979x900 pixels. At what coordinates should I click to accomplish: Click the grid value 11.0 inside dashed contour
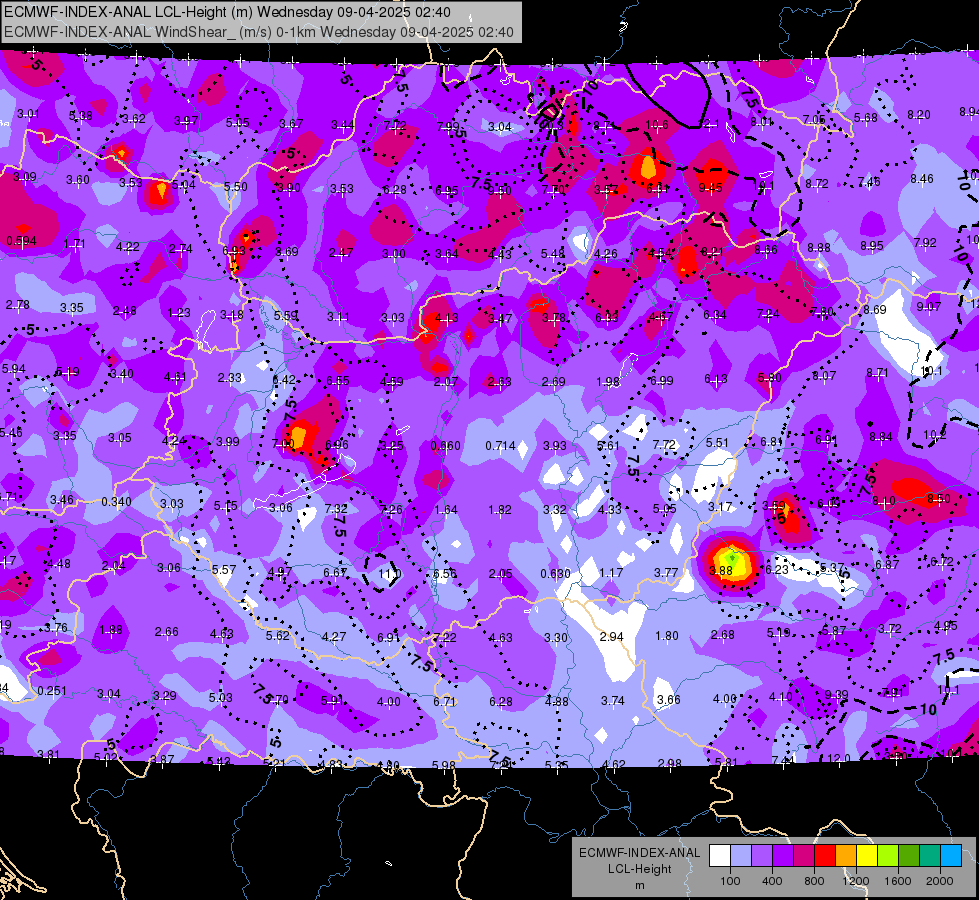pyautogui.click(x=389, y=573)
